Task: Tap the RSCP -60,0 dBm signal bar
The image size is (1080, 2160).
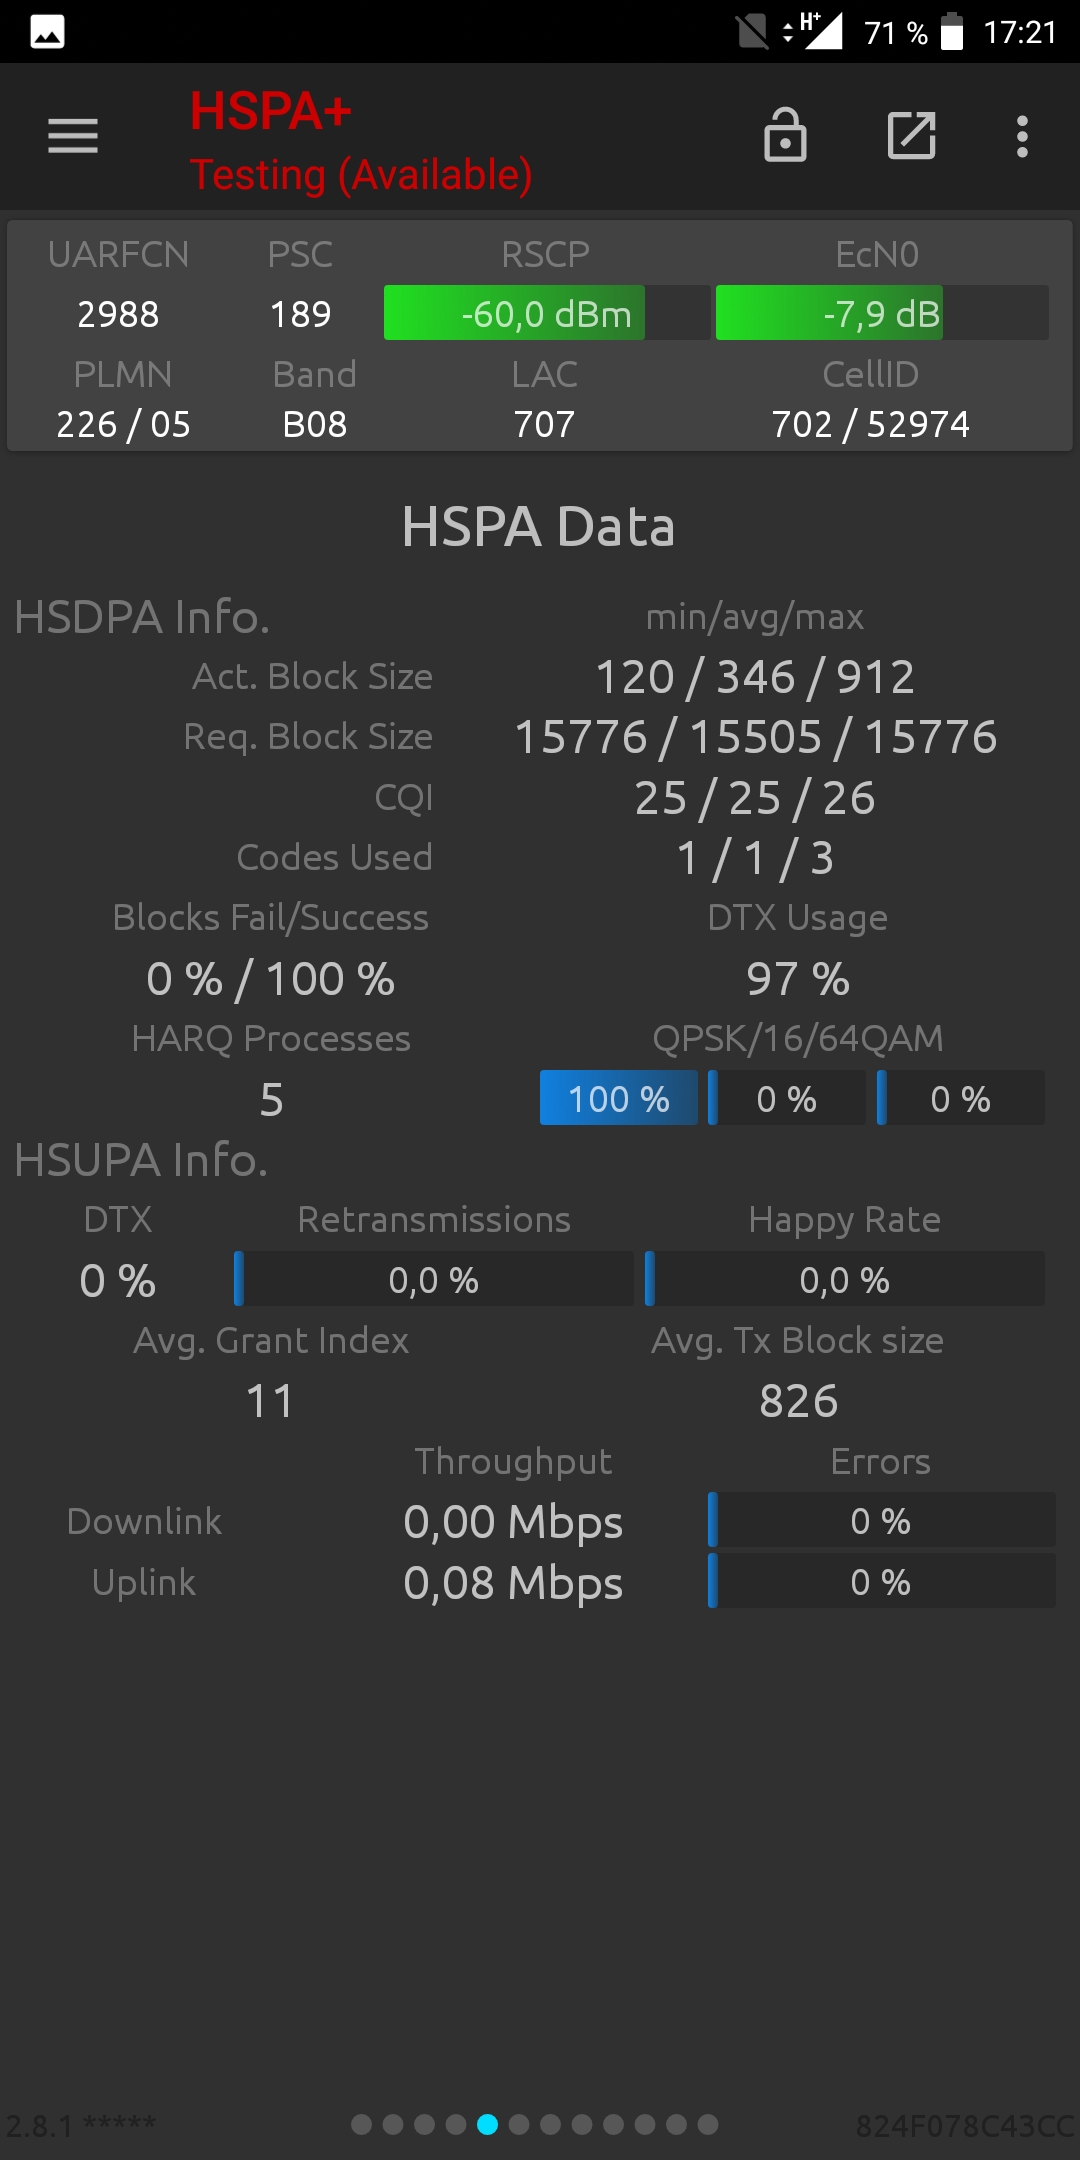Action: tap(547, 313)
